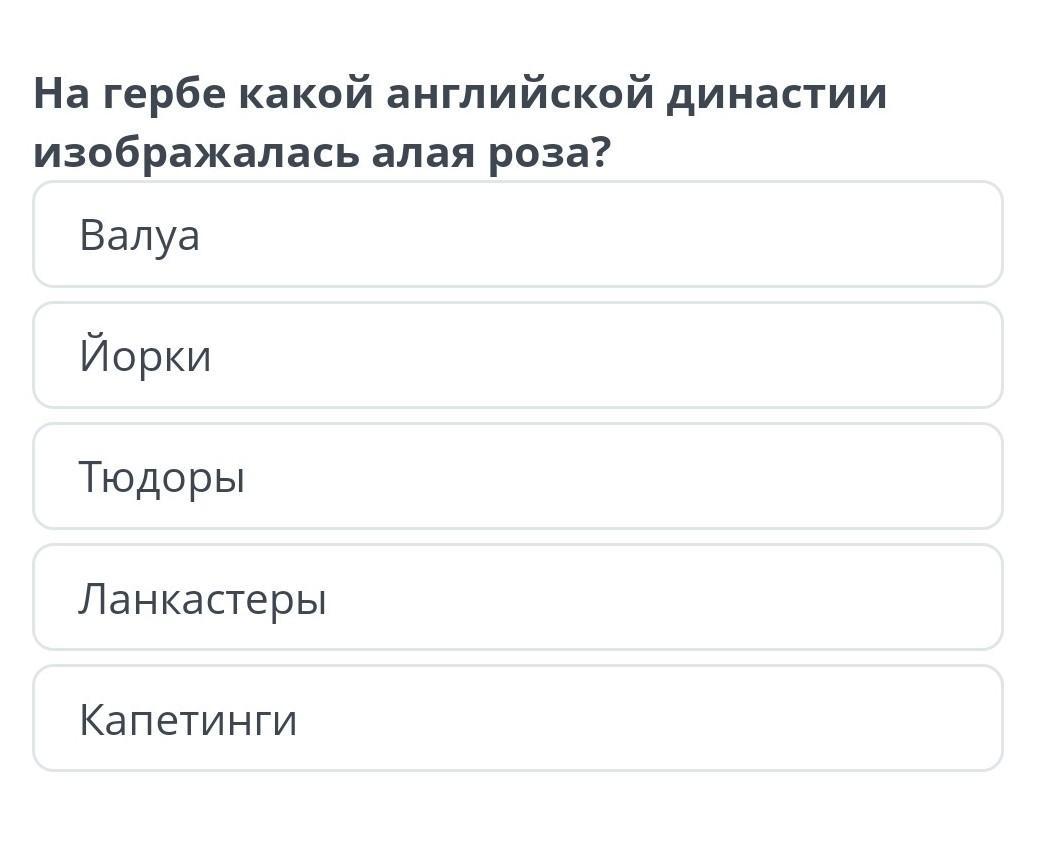Pick the Тюдоры answer option
This screenshot has height=846, width=1044.
tap(518, 477)
